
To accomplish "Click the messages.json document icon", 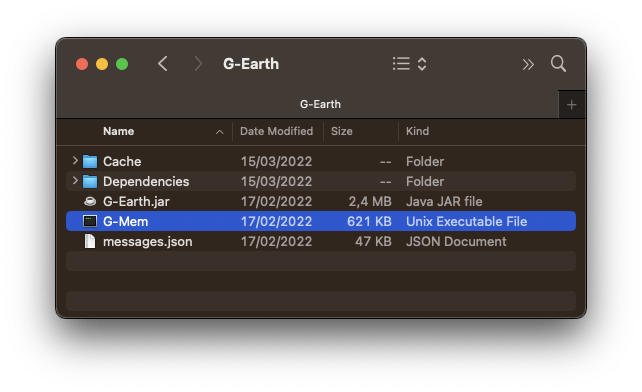I will [x=90, y=241].
